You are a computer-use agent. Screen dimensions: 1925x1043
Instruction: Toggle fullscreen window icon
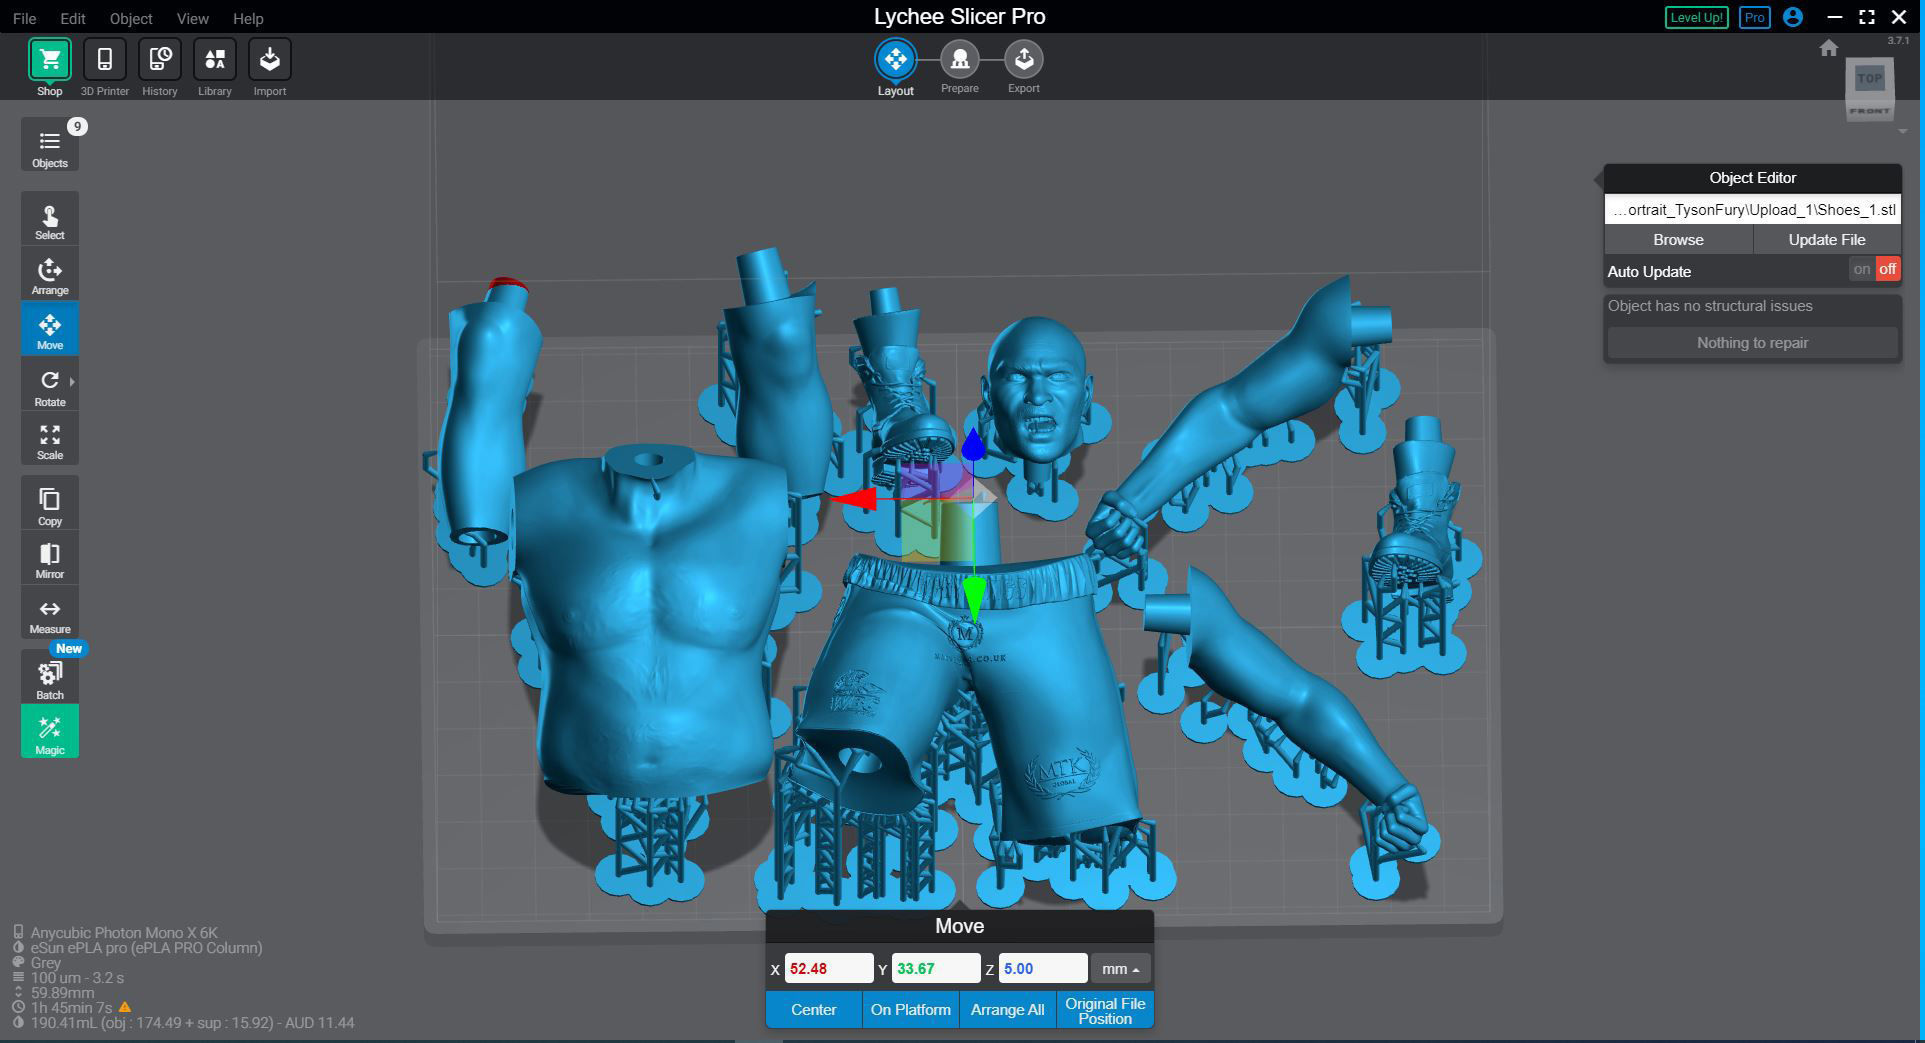pos(1866,17)
